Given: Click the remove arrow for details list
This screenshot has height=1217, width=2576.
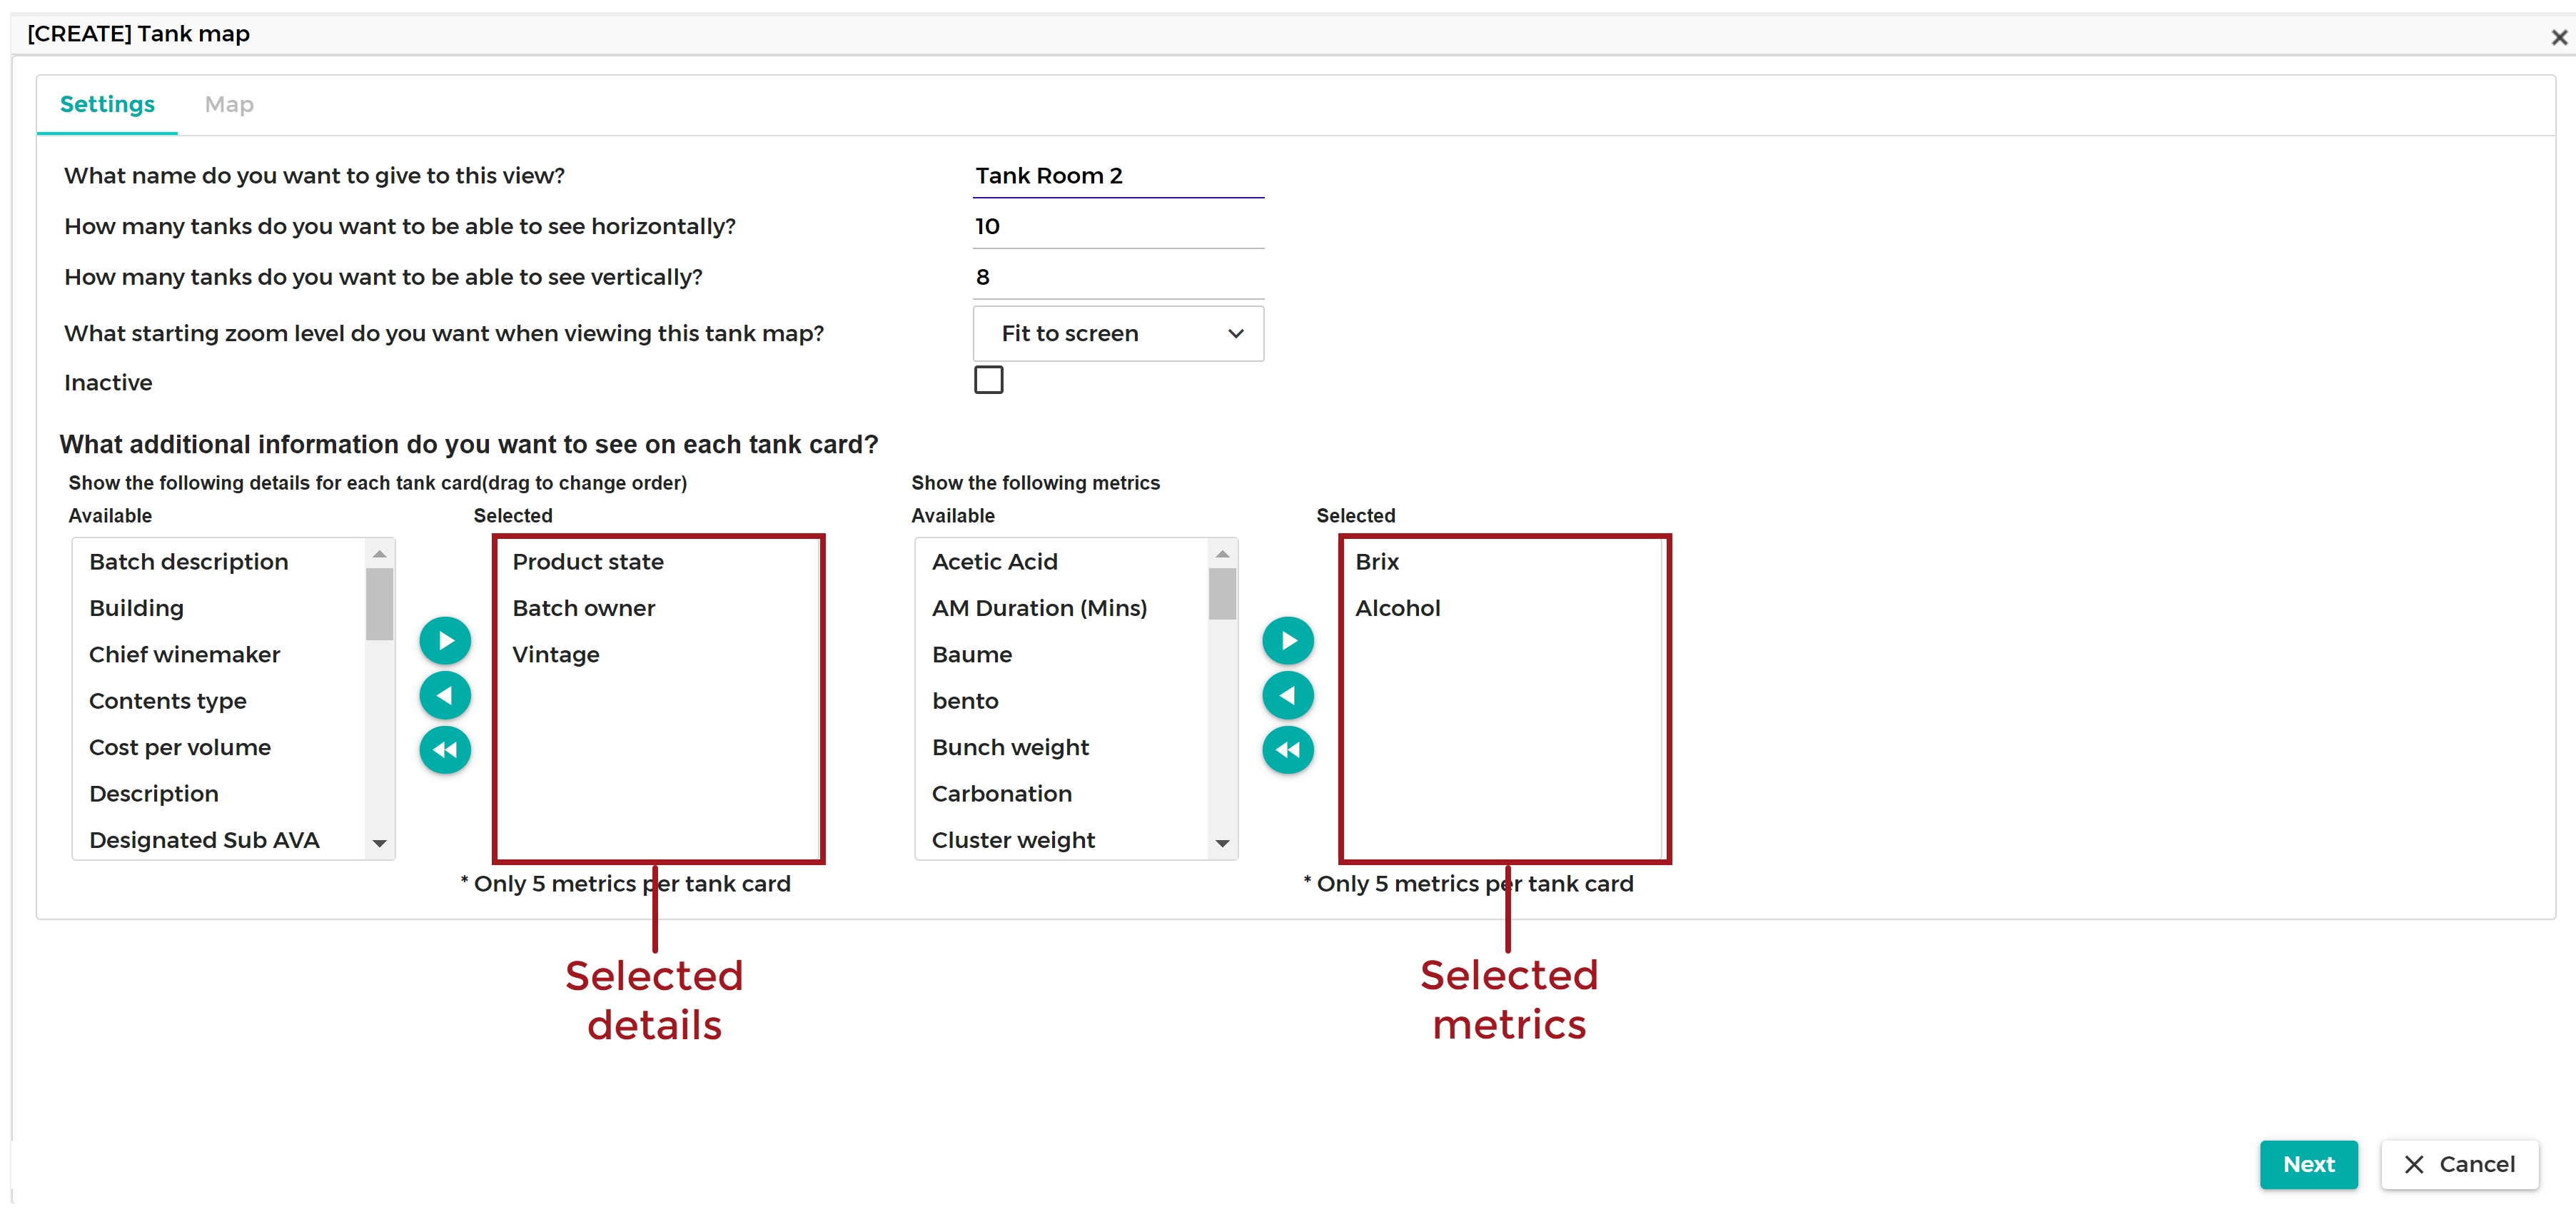Looking at the screenshot, I should (x=445, y=695).
